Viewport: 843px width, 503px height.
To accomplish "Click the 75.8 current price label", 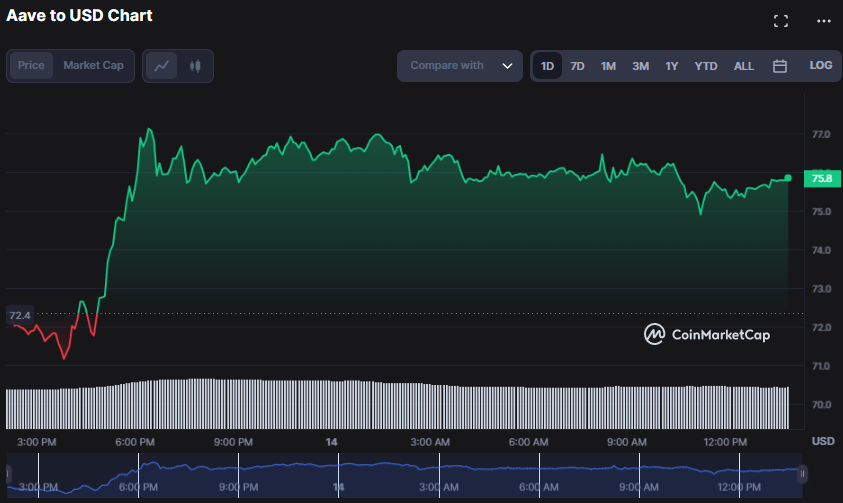I will coord(821,178).
